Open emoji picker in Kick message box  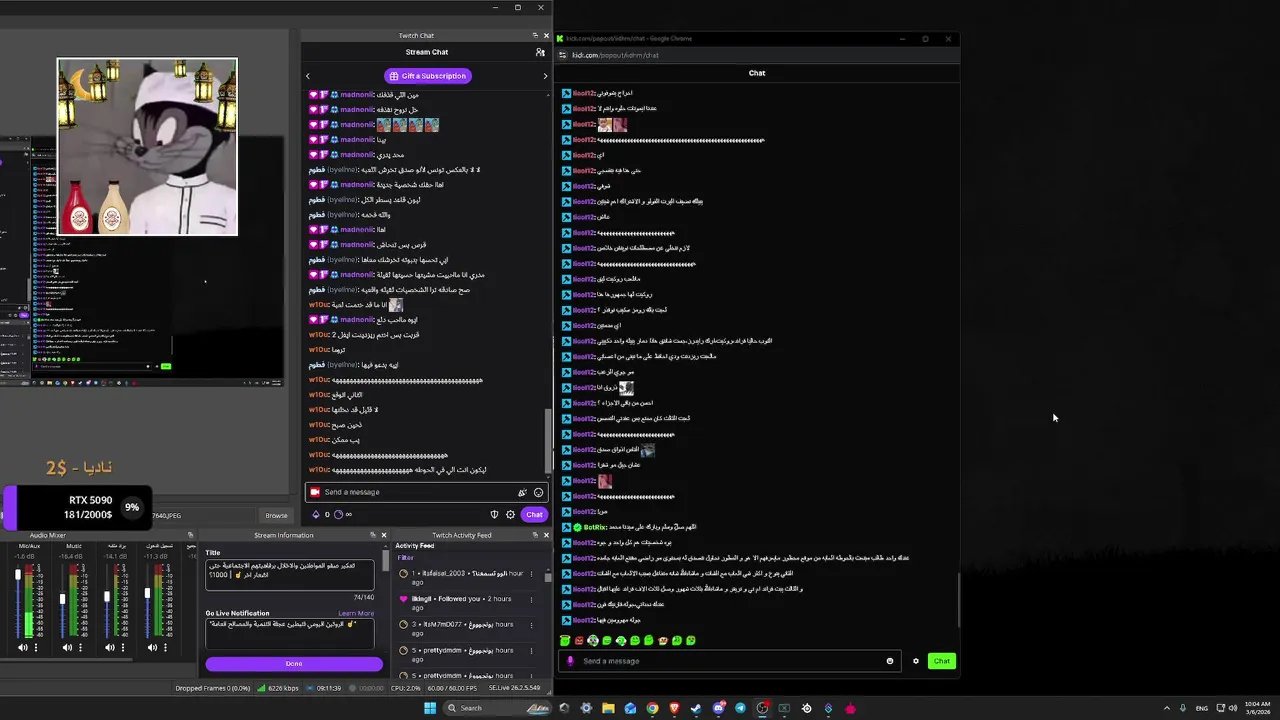tap(889, 661)
